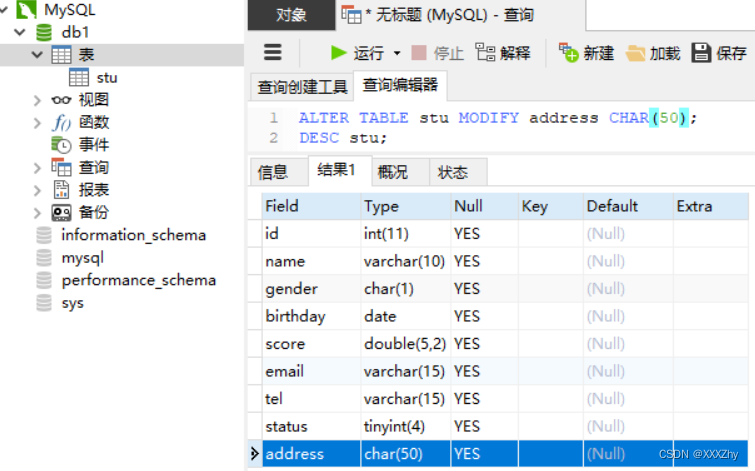This screenshot has width=755, height=471.
Task: Click the 查询 query icon in tree
Action: coord(61,167)
